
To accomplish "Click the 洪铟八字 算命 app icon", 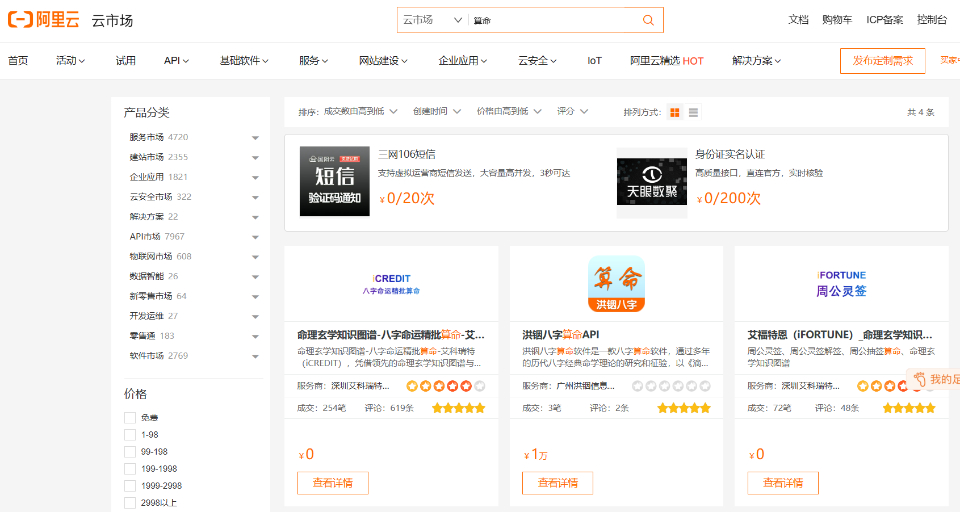I will (616, 284).
